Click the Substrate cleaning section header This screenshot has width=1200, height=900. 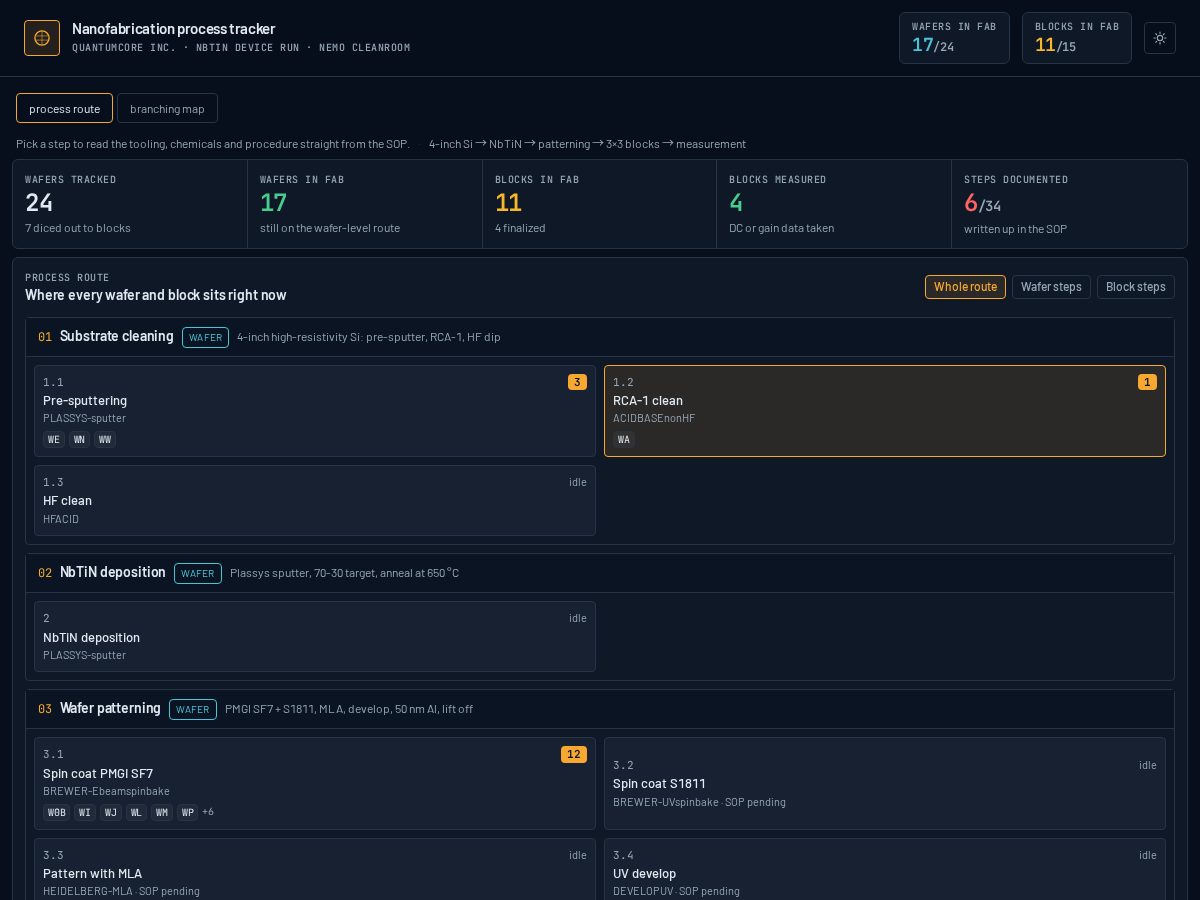tap(600, 337)
